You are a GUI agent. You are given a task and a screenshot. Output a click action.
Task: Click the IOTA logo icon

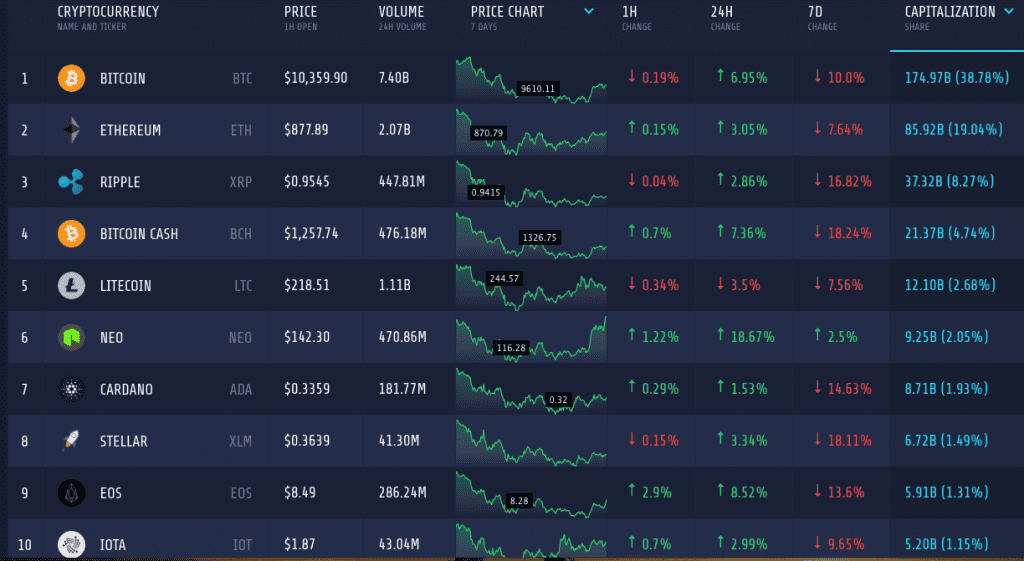tap(71, 544)
